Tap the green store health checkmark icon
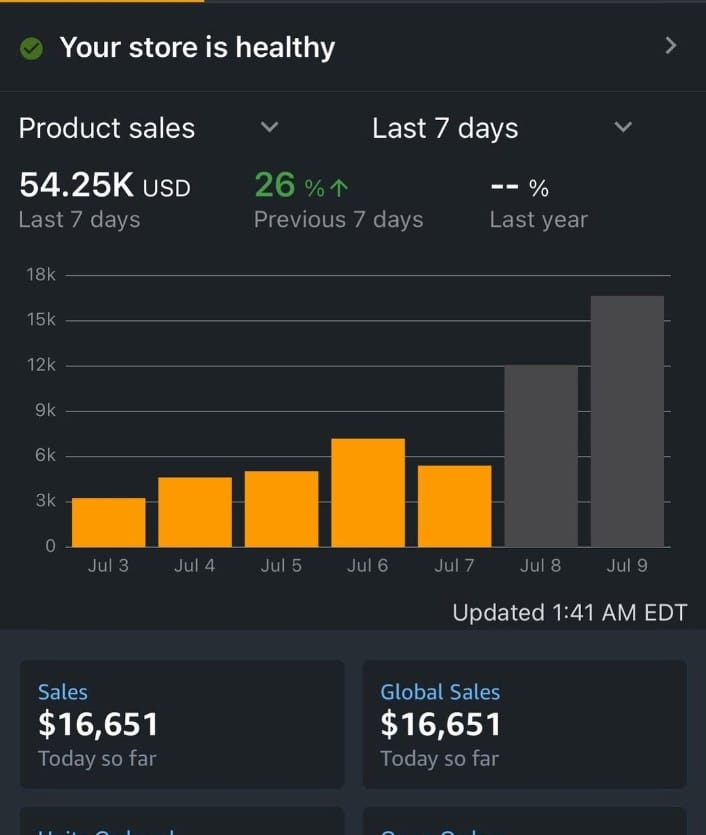The width and height of the screenshot is (706, 835). click(32, 48)
